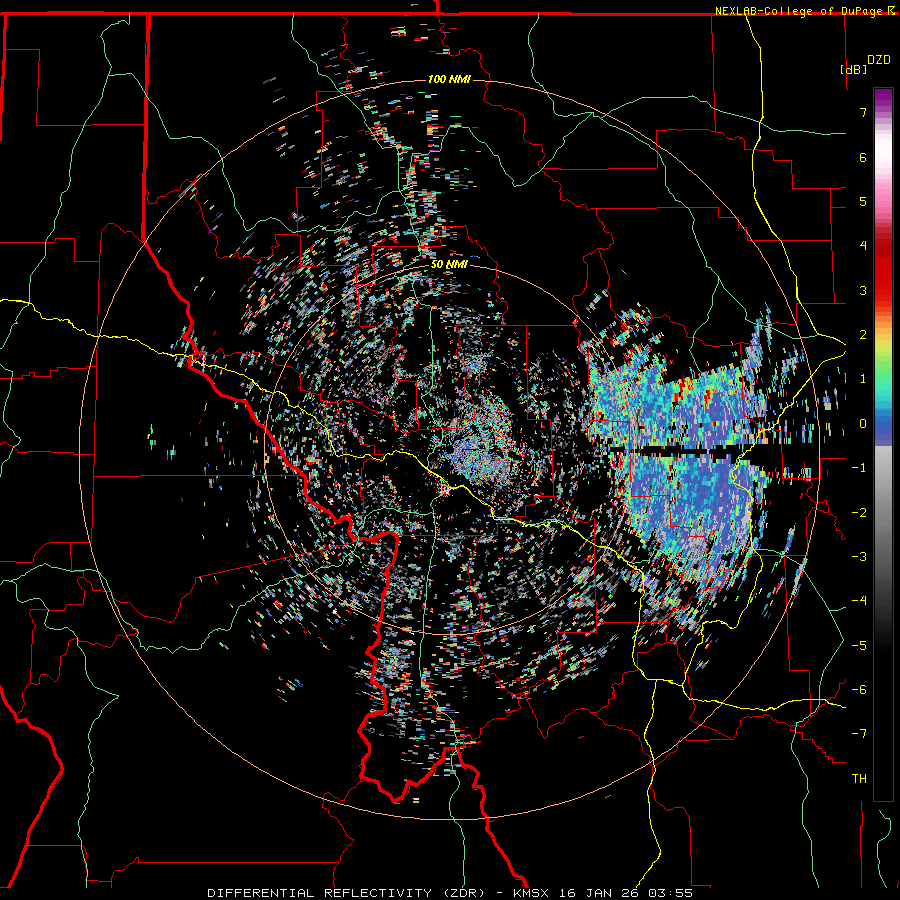The width and height of the screenshot is (900, 900).
Task: Click the -1 value on the color scale
Action: (859, 468)
